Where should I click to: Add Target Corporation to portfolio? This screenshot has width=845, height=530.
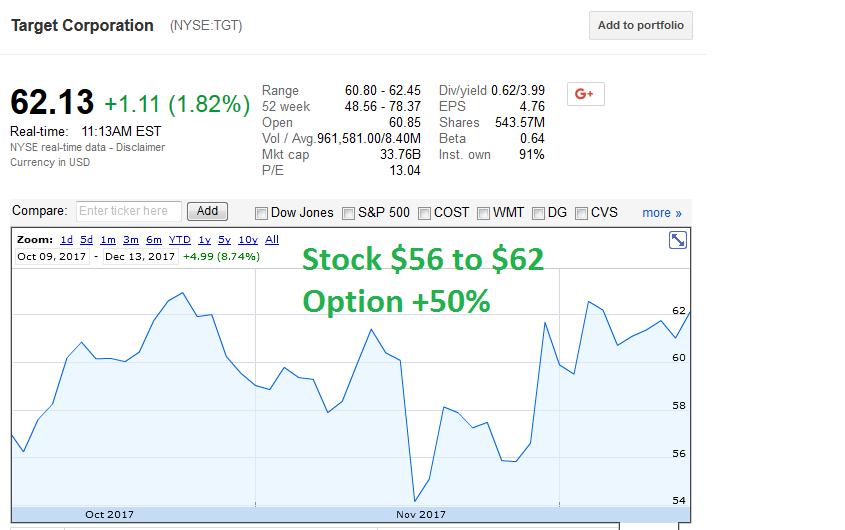640,25
